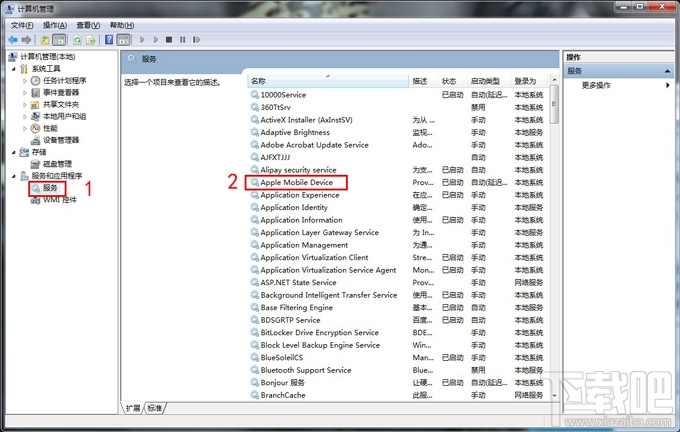The image size is (680, 432).
Task: Switch to the 标准 tab
Action: (x=155, y=408)
